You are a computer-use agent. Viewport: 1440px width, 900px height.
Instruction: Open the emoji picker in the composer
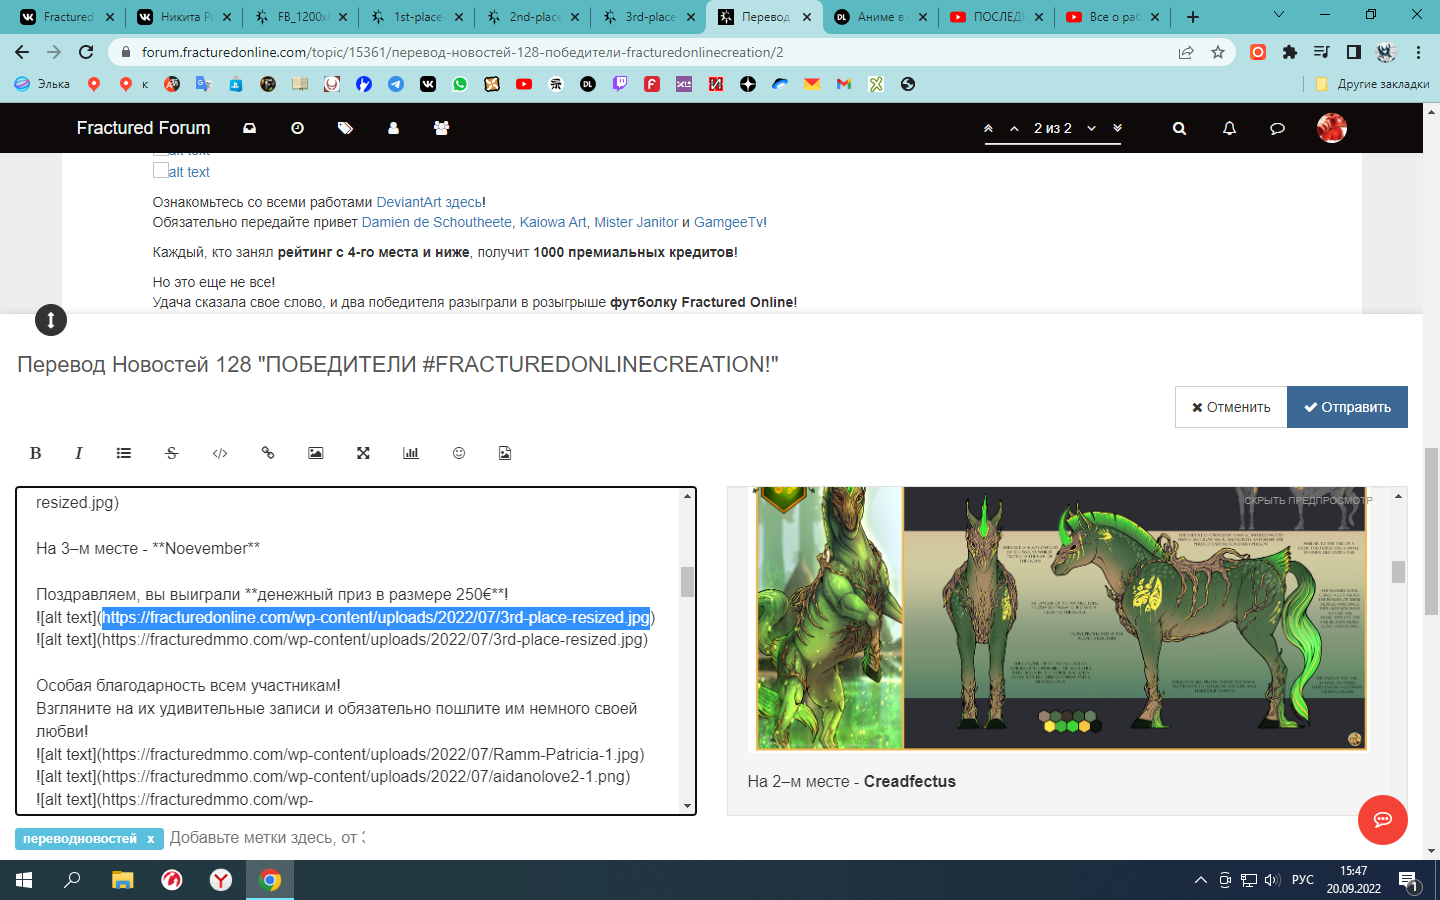tap(459, 453)
